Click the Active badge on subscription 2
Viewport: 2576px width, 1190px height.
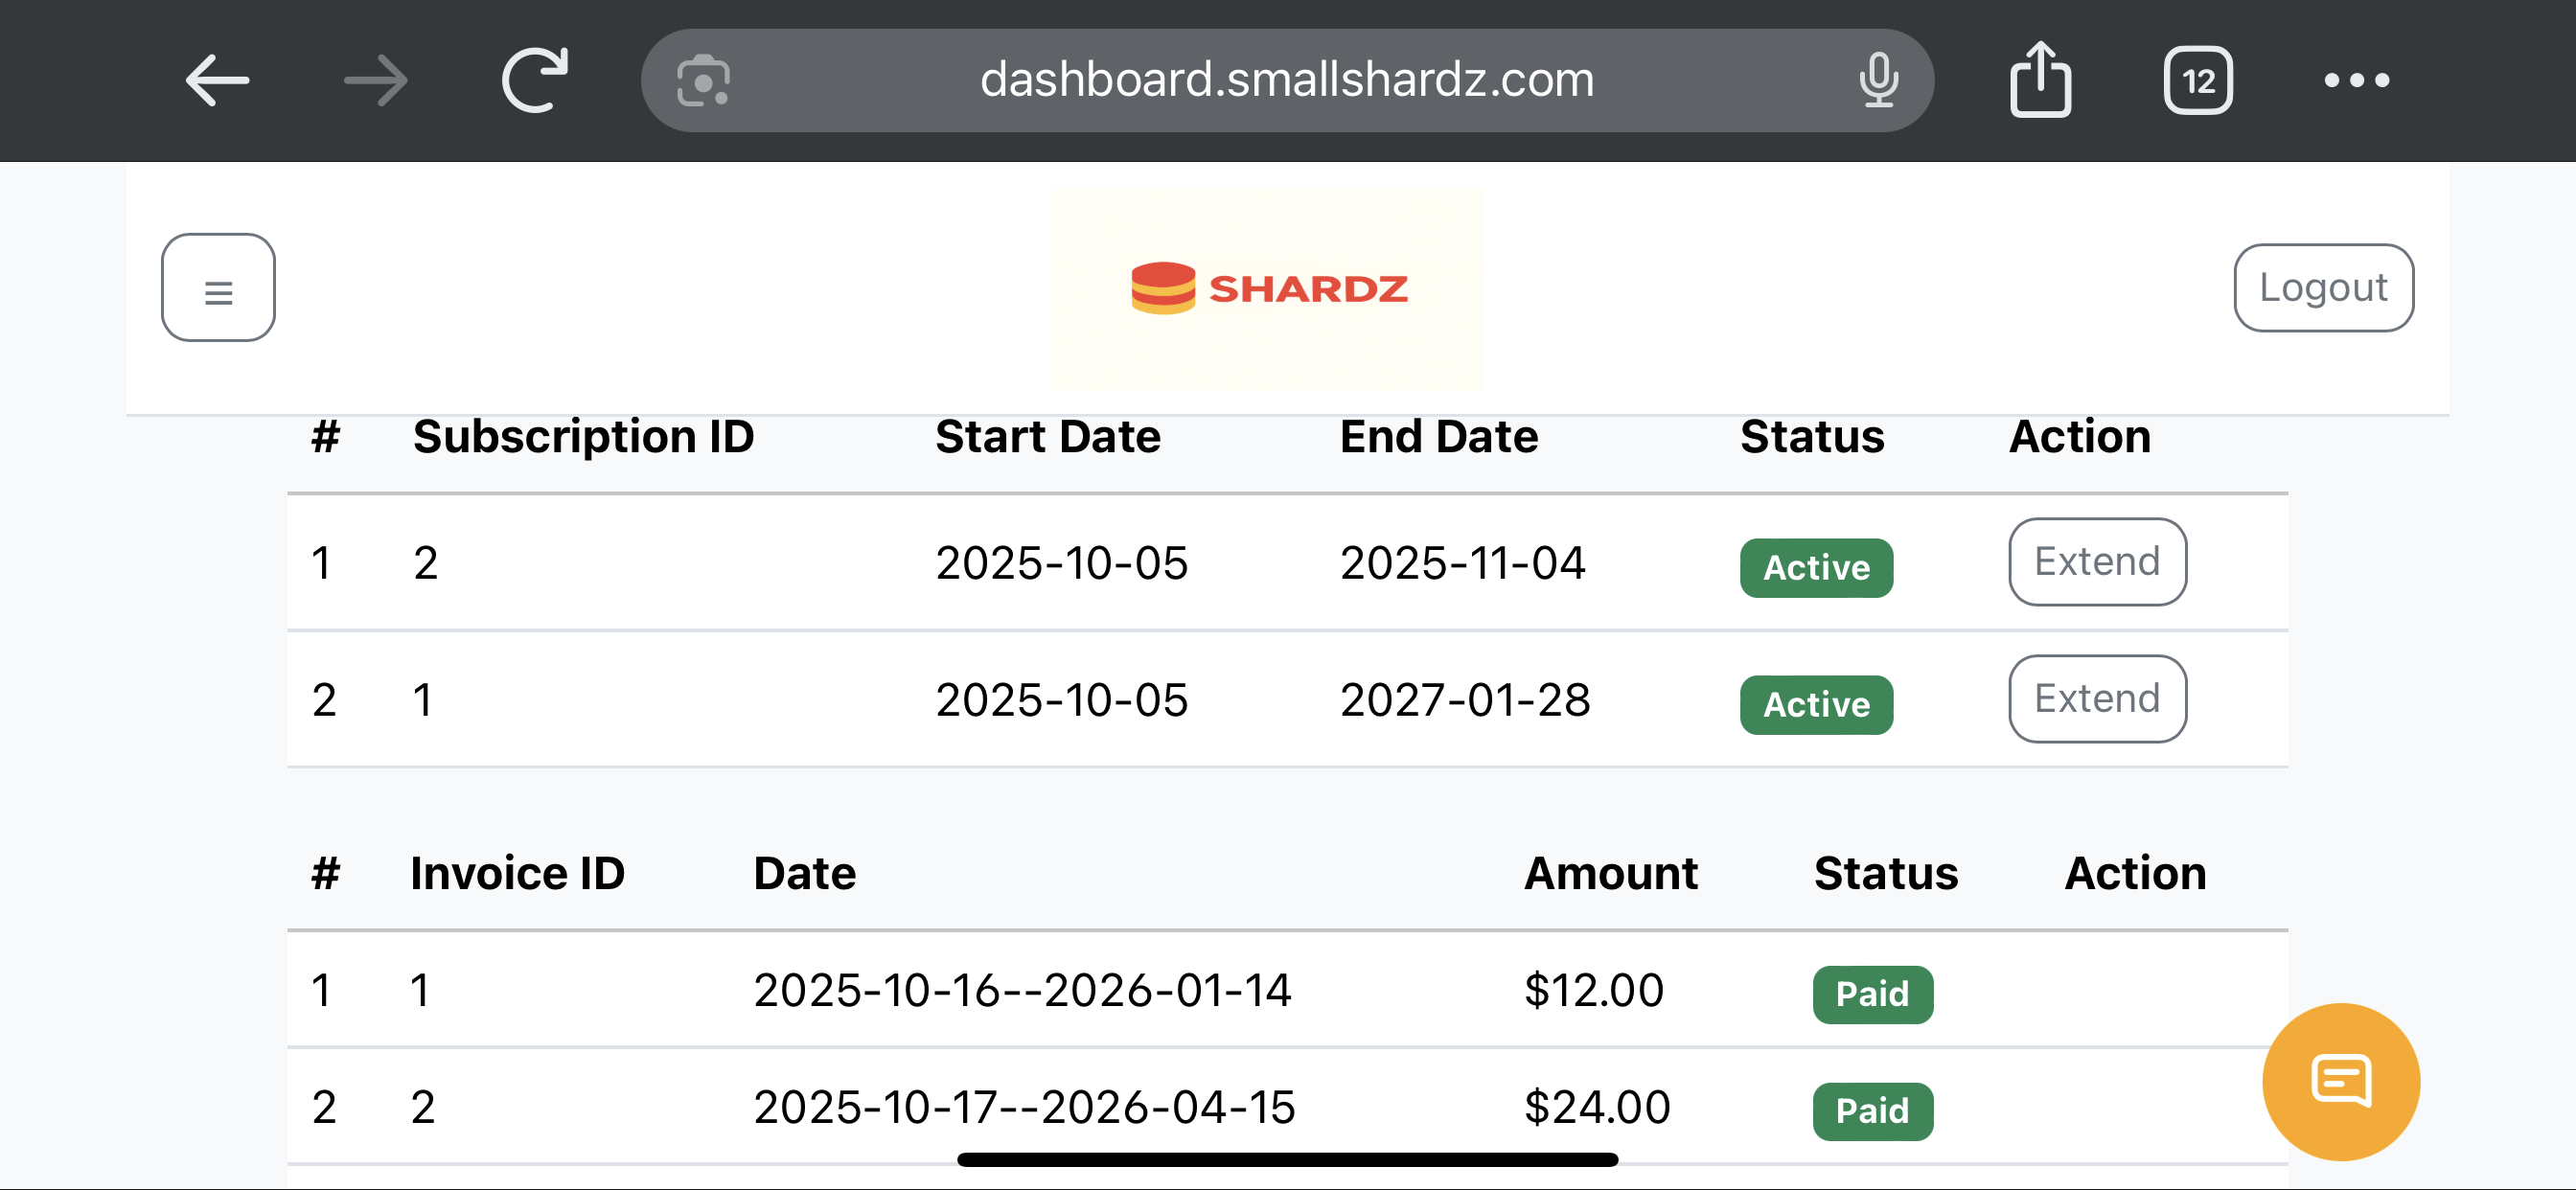[x=1816, y=705]
